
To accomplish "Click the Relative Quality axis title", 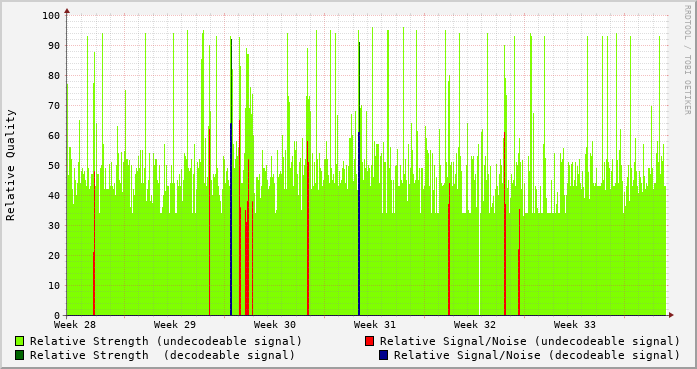I will [x=11, y=165].
